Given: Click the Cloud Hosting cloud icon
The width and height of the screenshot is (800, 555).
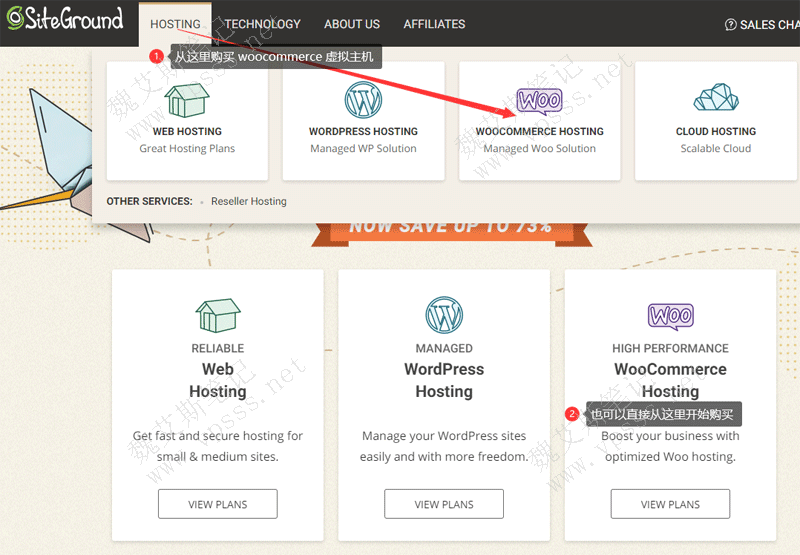Looking at the screenshot, I should tap(716, 97).
